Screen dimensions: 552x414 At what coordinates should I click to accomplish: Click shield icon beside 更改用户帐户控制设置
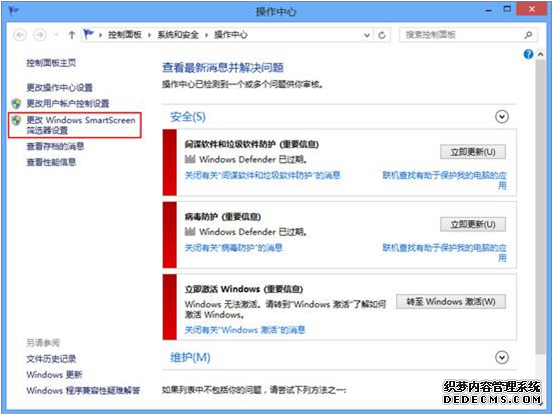[x=16, y=104]
